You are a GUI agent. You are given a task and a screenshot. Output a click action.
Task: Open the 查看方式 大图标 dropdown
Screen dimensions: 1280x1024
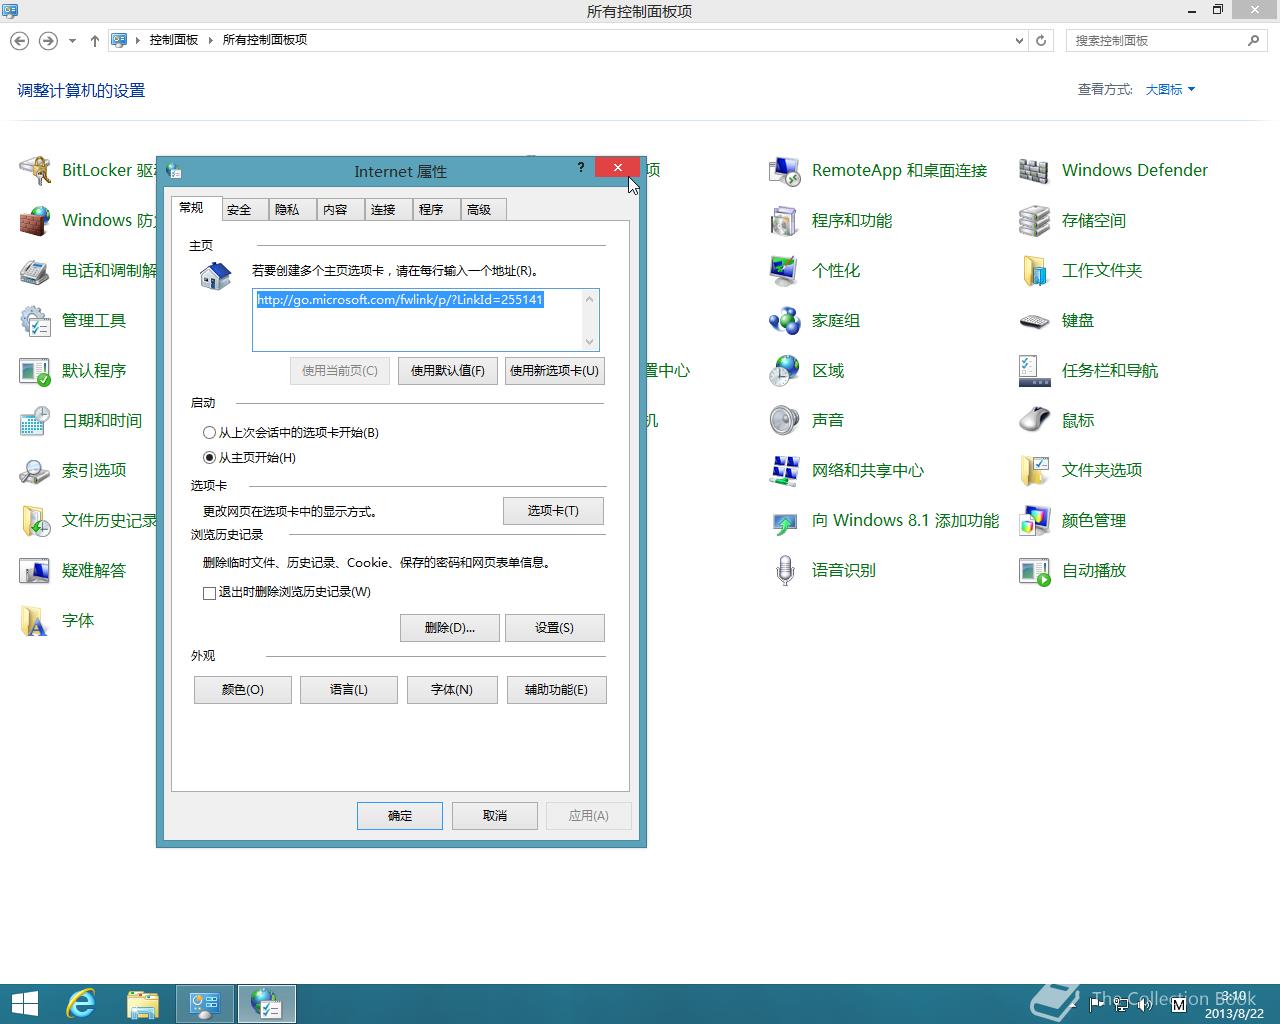(x=1170, y=90)
